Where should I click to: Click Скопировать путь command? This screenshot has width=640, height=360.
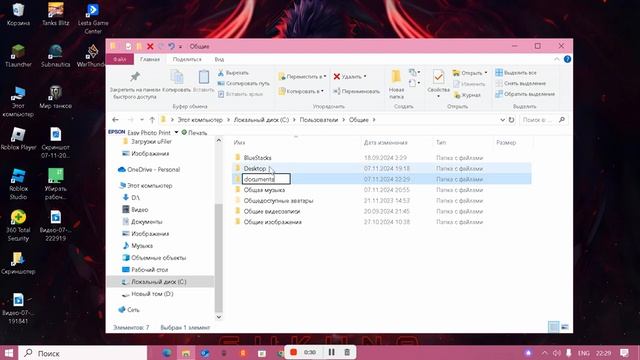tap(243, 83)
